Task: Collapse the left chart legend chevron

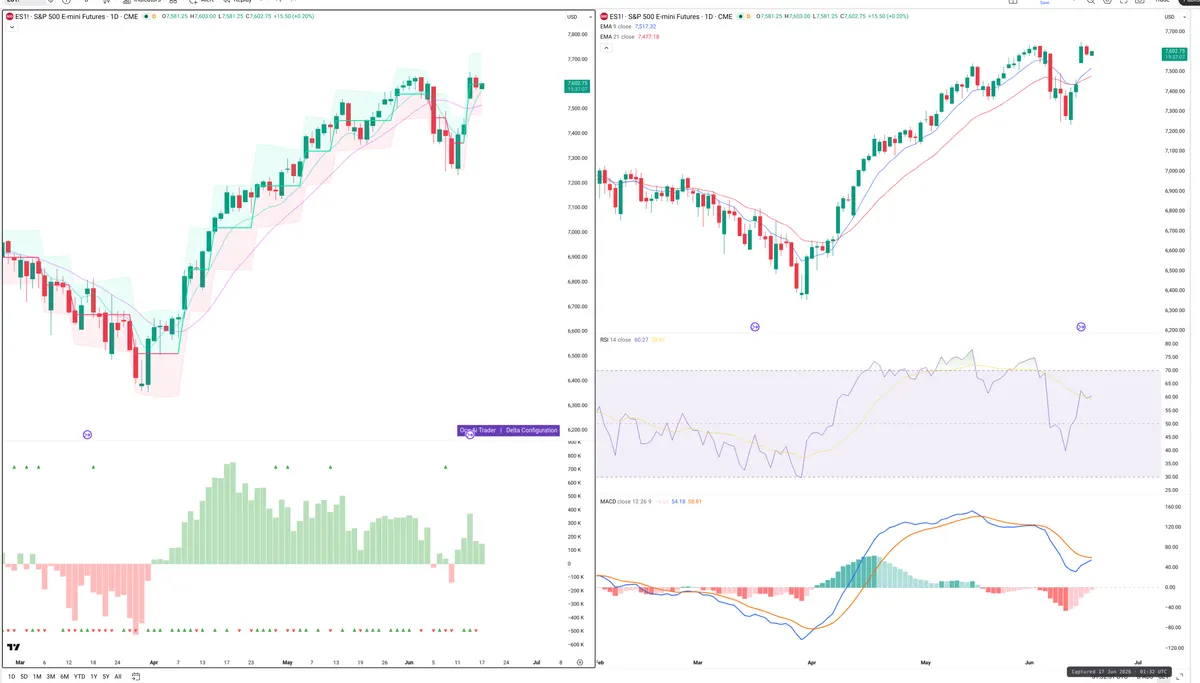Action: (11, 27)
